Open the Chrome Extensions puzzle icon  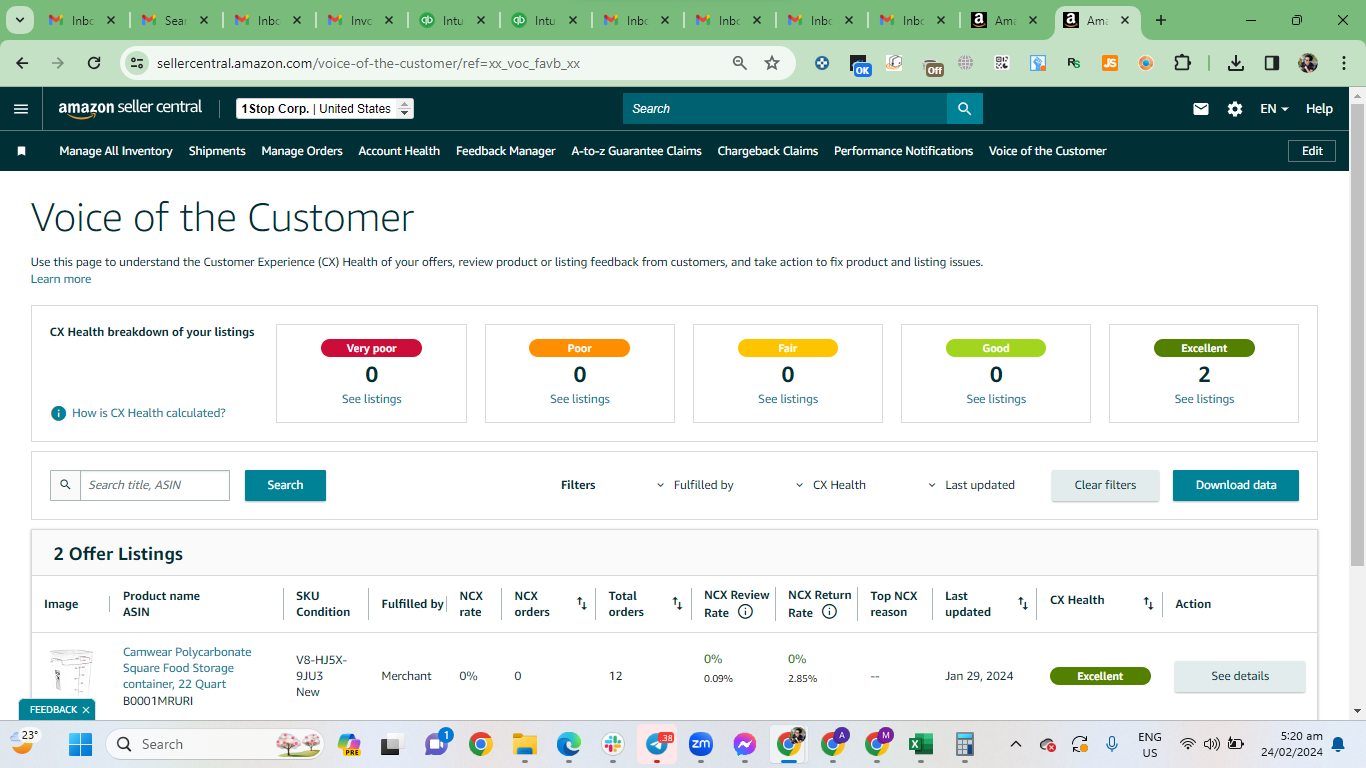(x=1182, y=63)
